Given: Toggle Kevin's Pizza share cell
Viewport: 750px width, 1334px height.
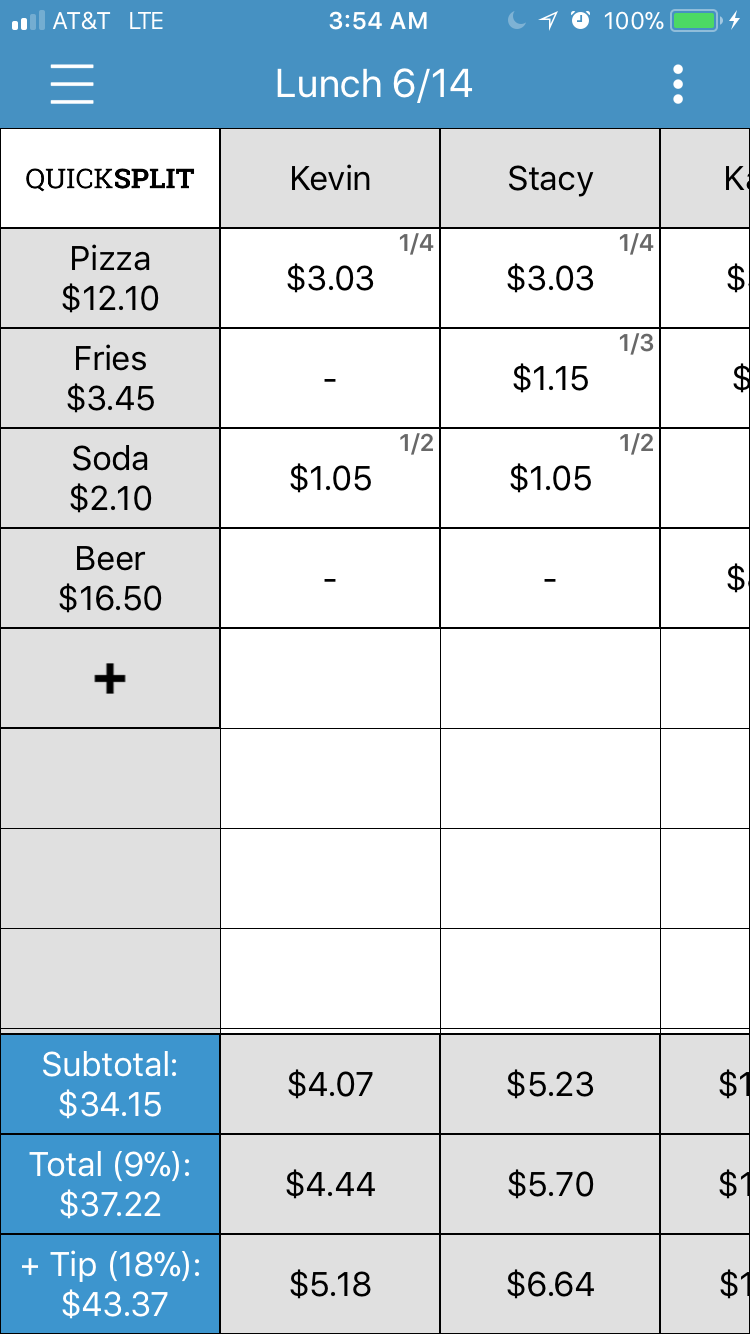Looking at the screenshot, I should click(330, 279).
